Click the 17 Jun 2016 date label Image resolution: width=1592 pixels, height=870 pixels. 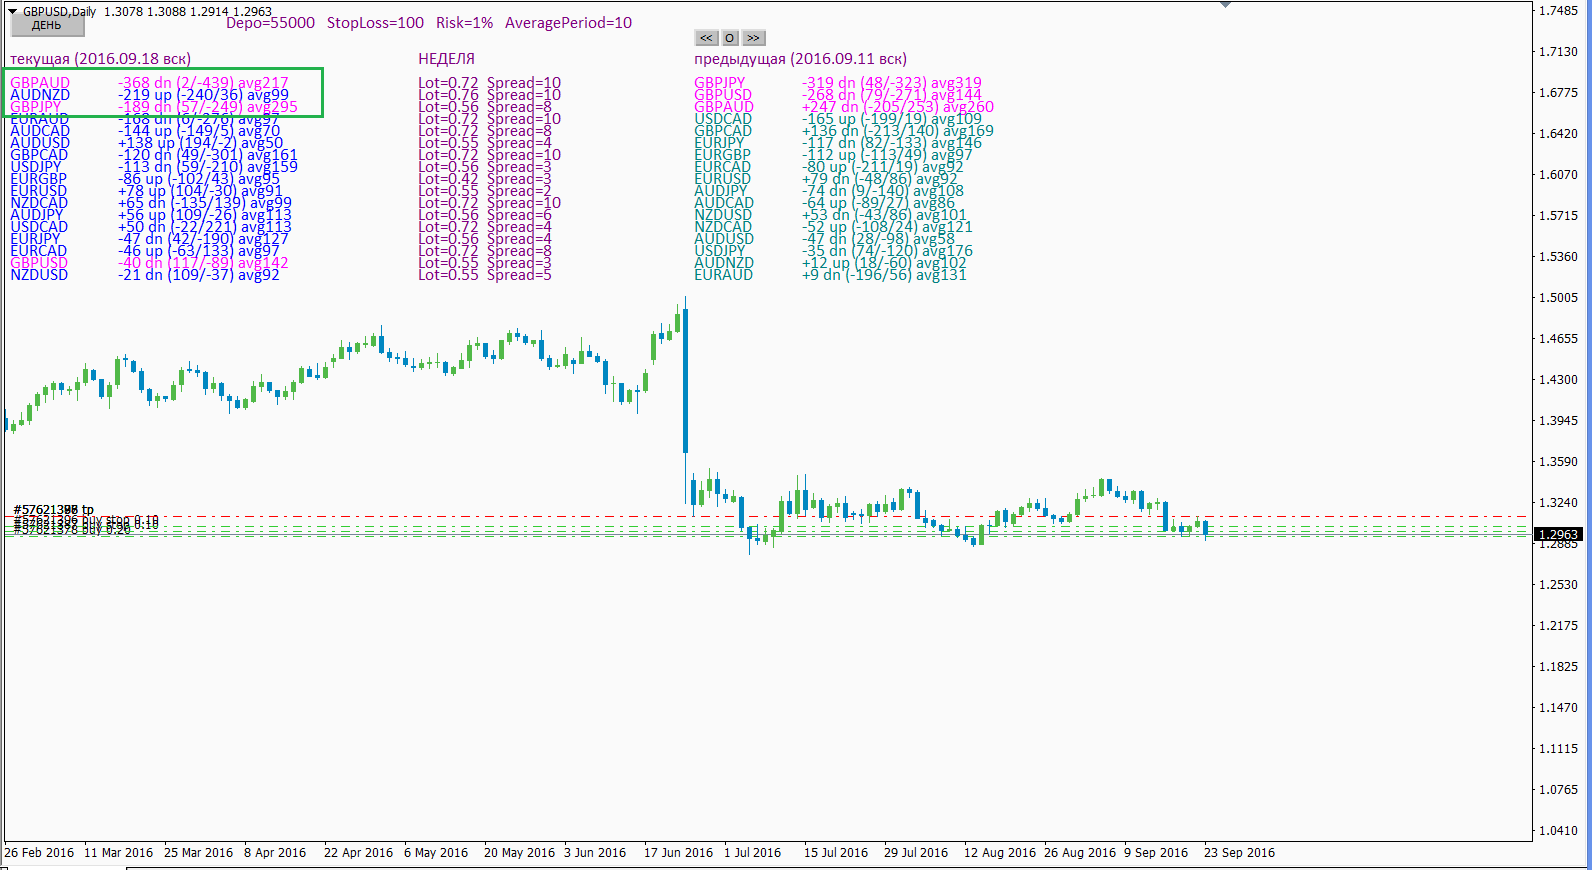coord(678,853)
